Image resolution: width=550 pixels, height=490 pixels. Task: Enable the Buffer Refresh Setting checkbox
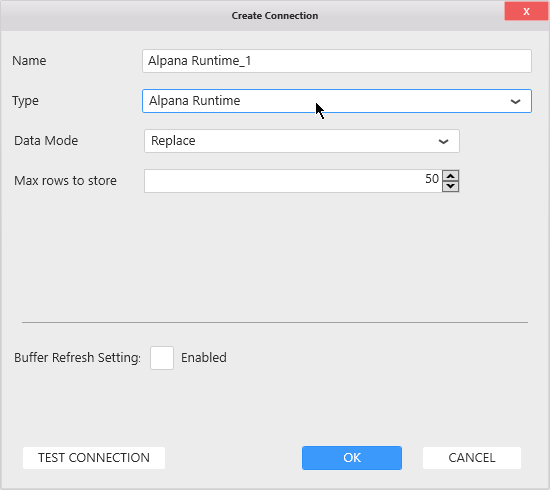(162, 358)
